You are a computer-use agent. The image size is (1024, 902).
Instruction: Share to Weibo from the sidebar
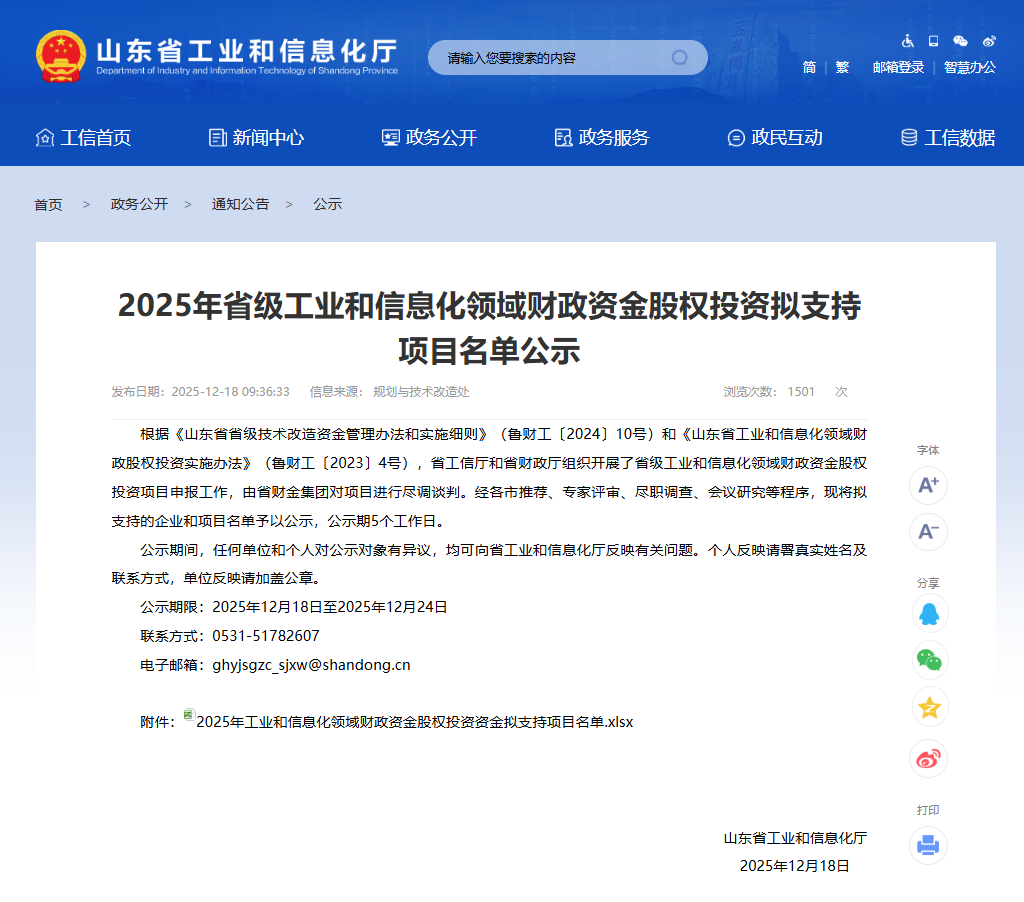point(928,758)
